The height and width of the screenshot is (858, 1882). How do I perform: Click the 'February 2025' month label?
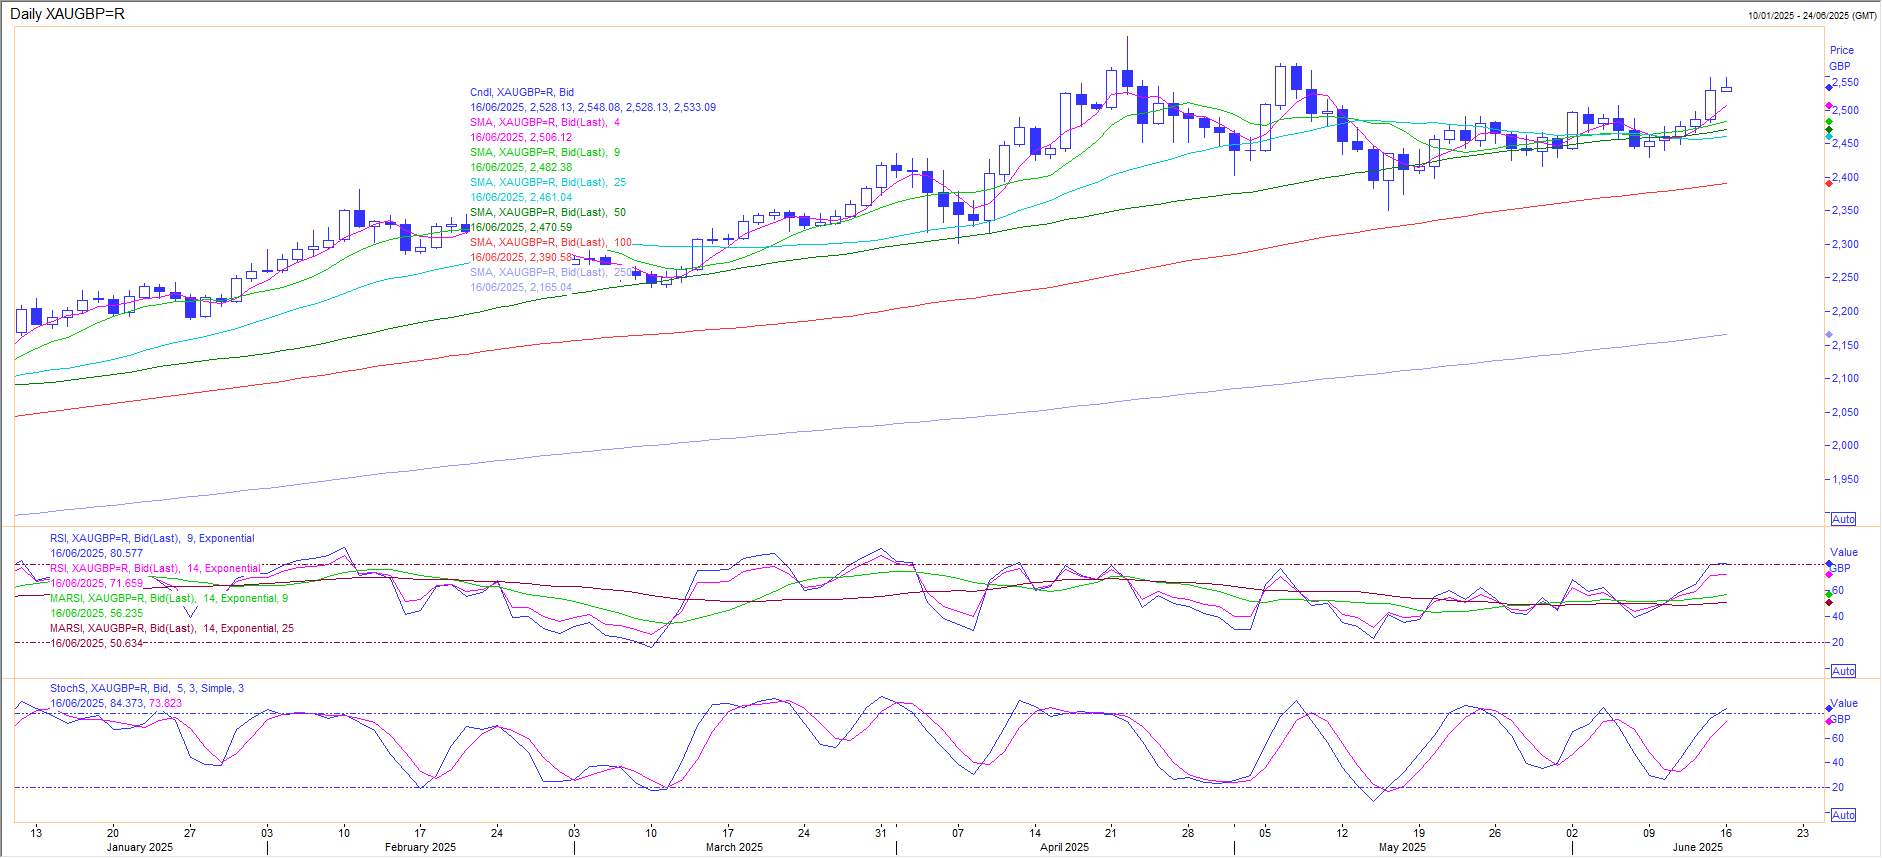click(420, 847)
